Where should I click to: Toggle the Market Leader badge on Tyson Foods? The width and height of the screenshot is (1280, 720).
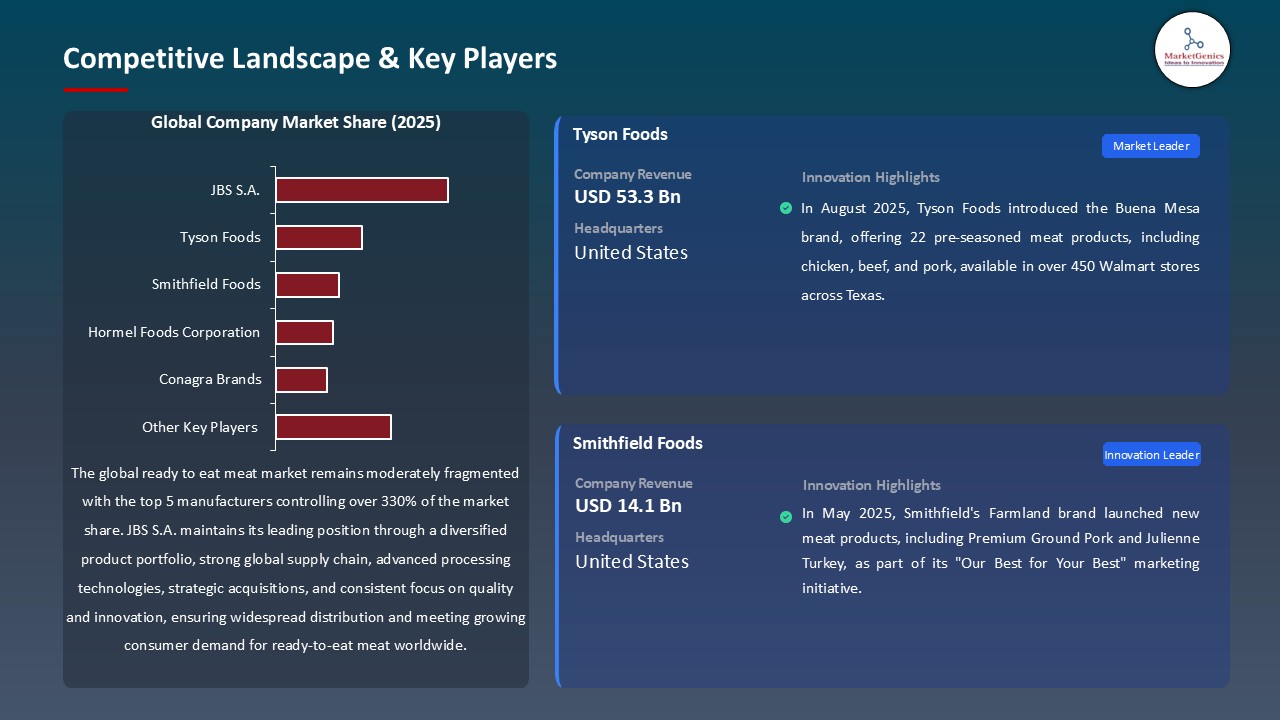click(x=1150, y=146)
